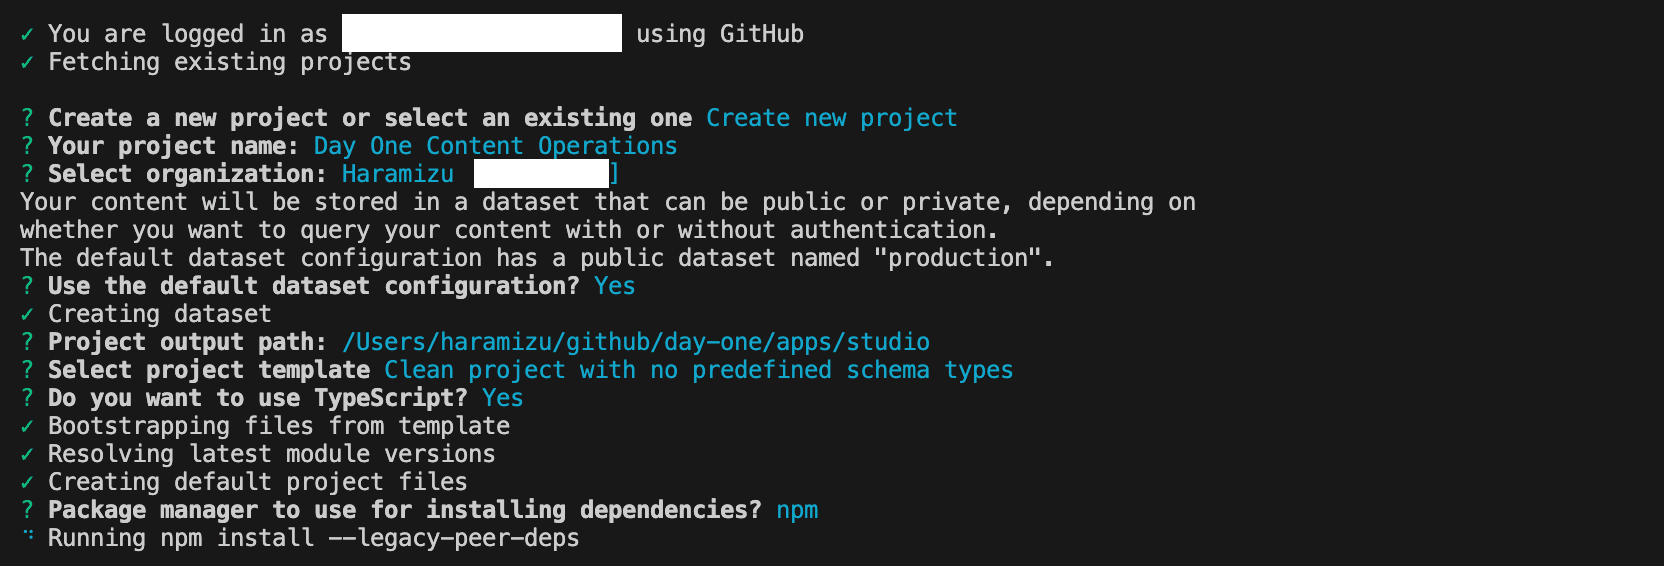The height and width of the screenshot is (566, 1664).
Task: Click the green checkmark beside the logged-in message
Action: pos(27,35)
